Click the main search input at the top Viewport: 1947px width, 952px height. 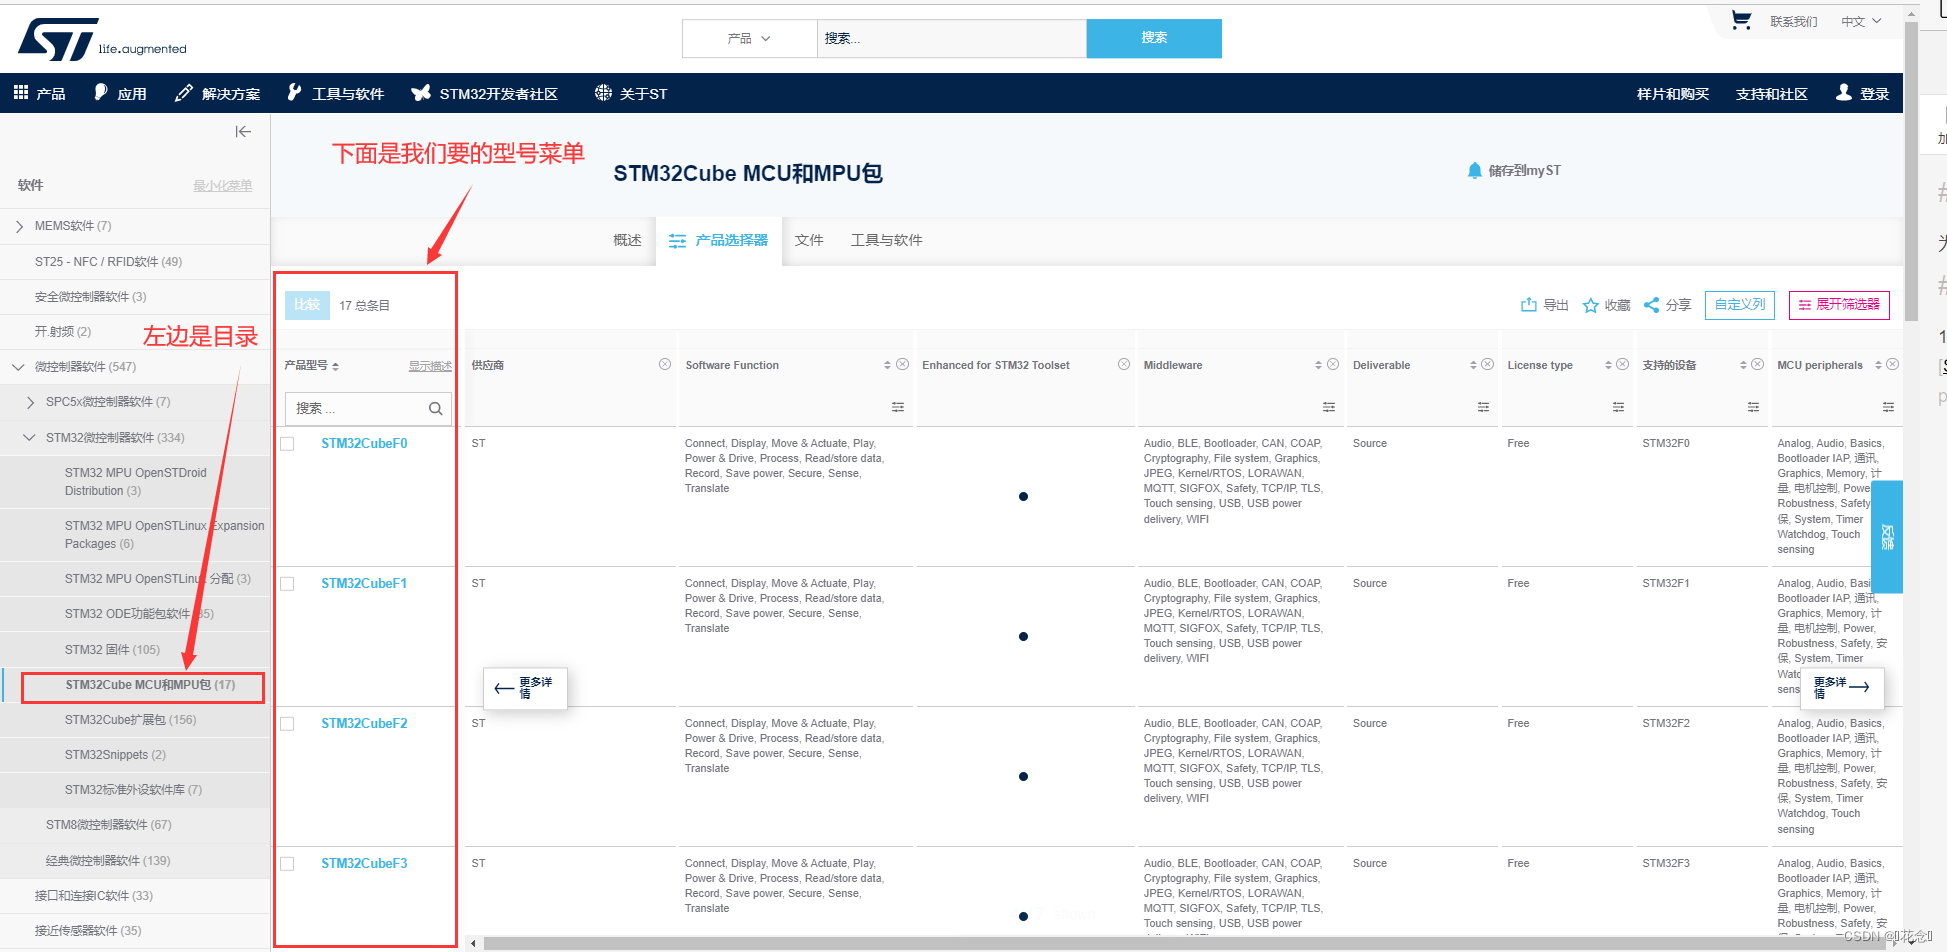tap(952, 38)
